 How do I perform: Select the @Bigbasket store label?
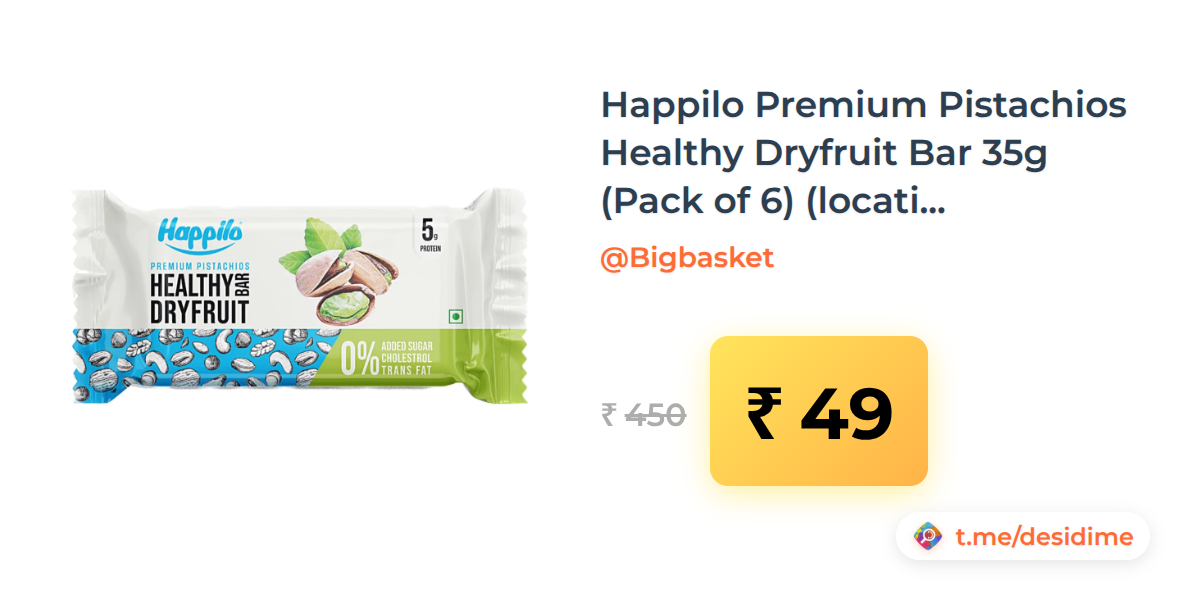[x=687, y=258]
